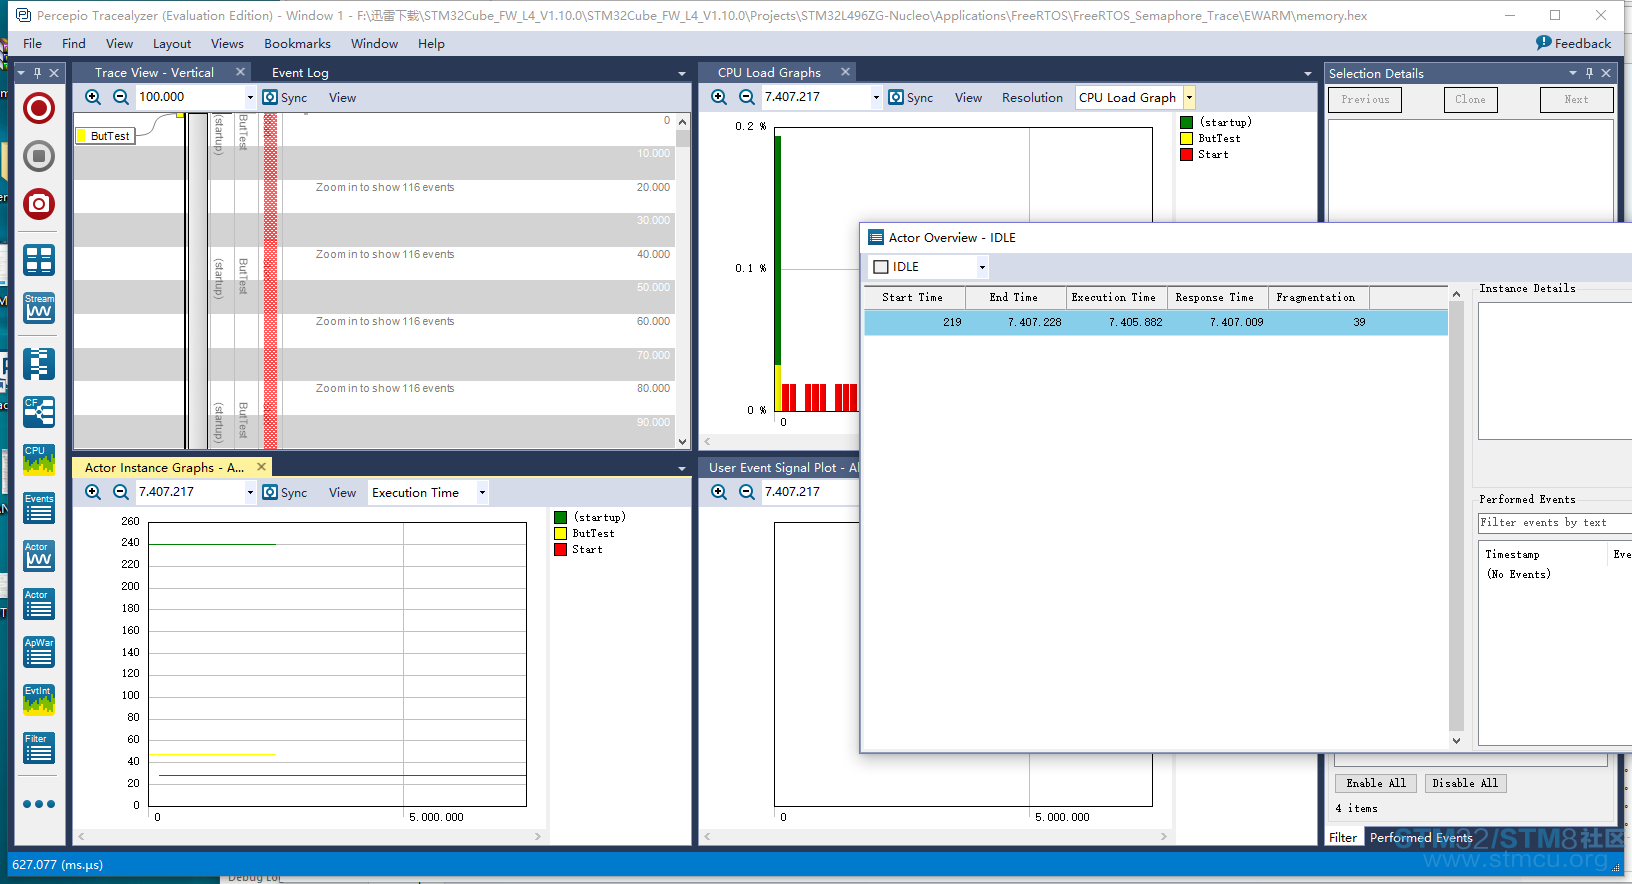The height and width of the screenshot is (884, 1632).
Task: Click the Next button in Selection Details
Action: (1576, 100)
